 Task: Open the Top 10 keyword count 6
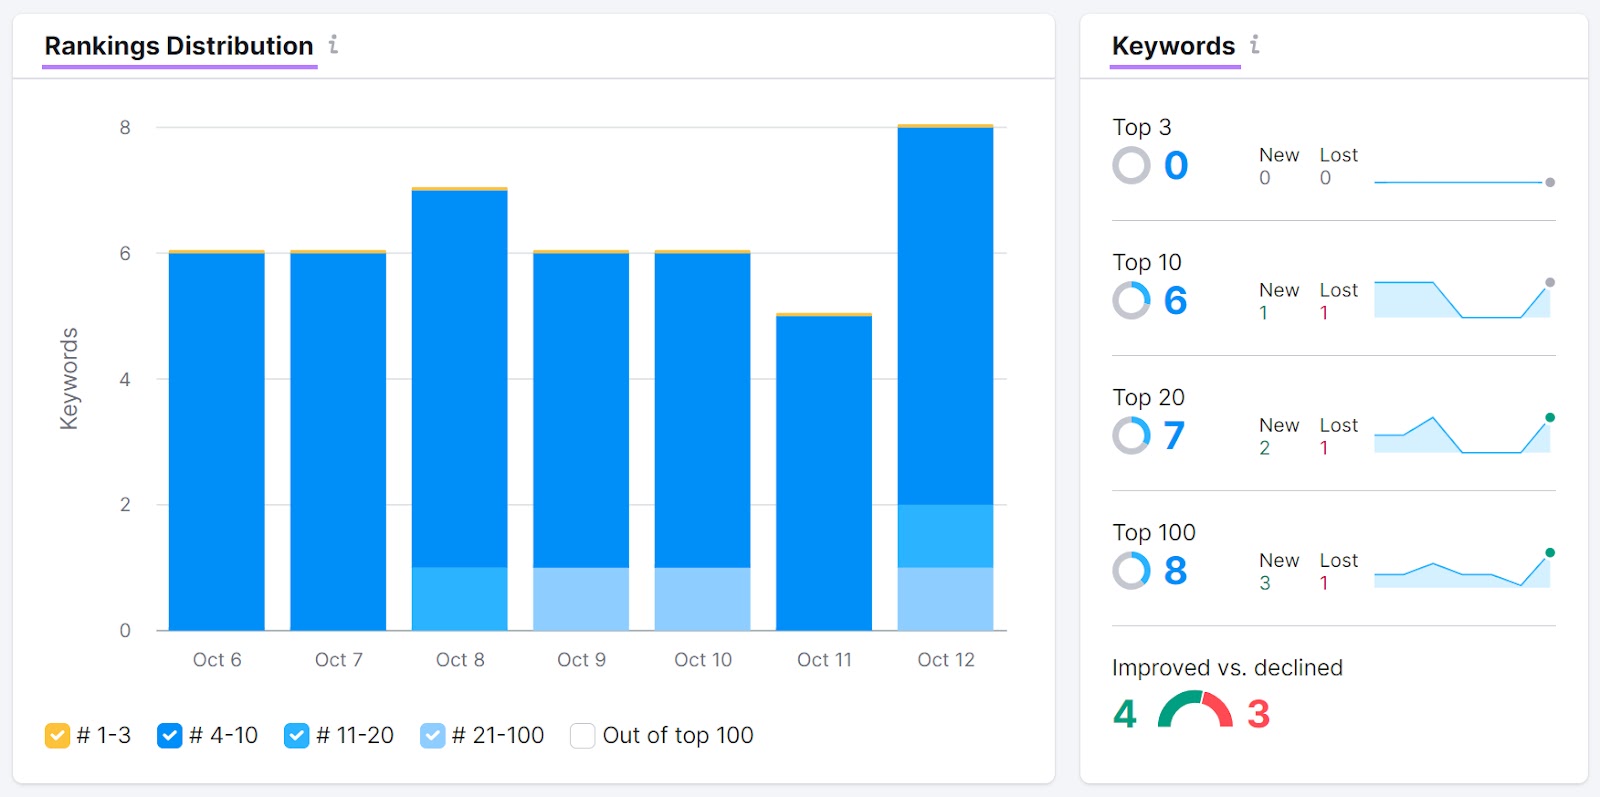click(1176, 300)
